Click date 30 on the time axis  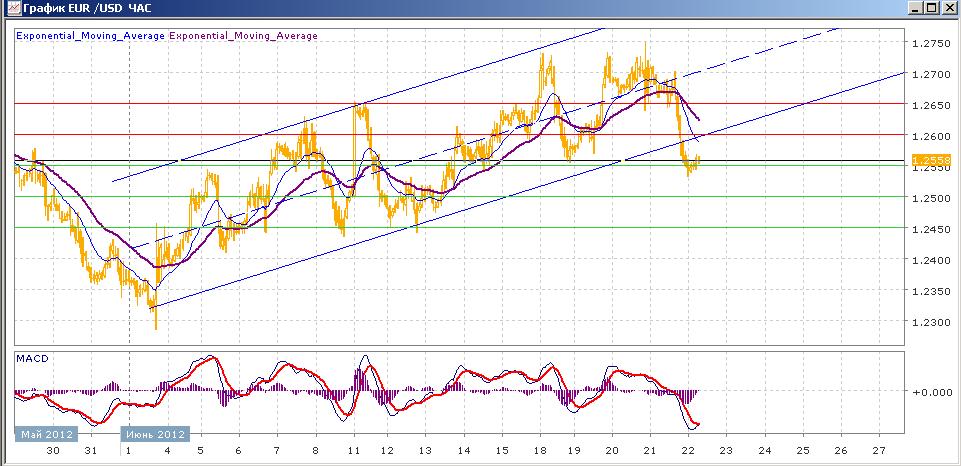pyautogui.click(x=53, y=451)
